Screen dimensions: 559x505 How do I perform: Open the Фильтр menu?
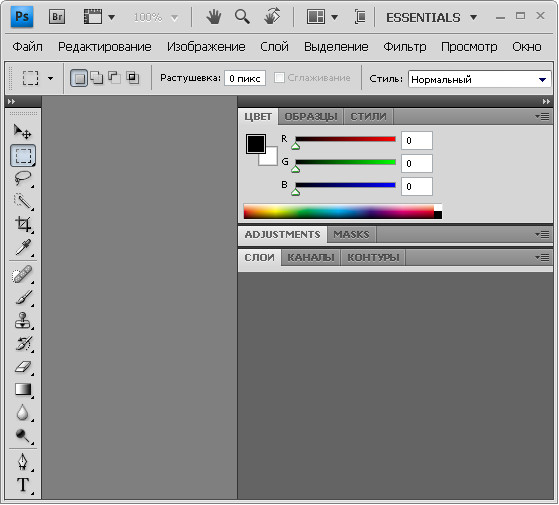tap(405, 47)
